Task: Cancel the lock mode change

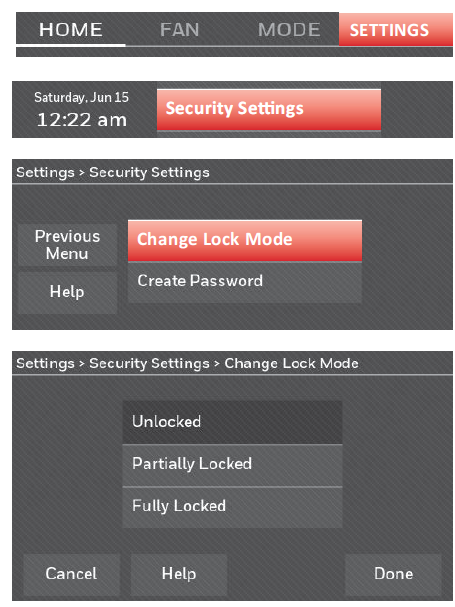Action: [x=72, y=574]
